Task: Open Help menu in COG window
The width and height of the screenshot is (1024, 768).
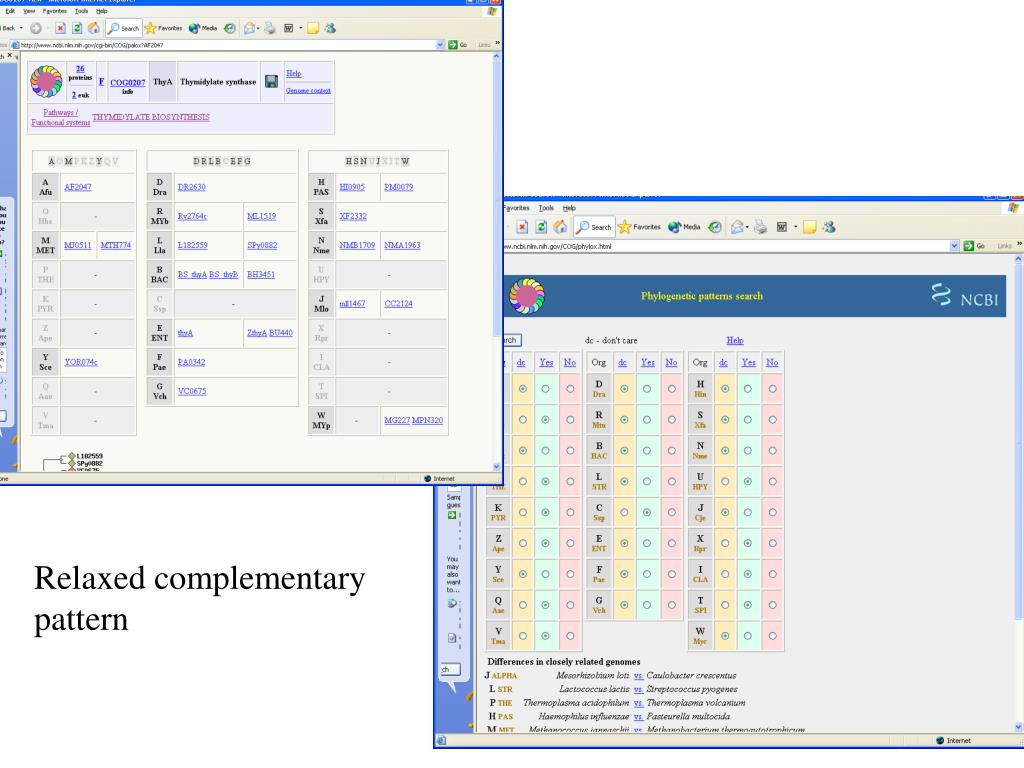Action: click(x=101, y=10)
